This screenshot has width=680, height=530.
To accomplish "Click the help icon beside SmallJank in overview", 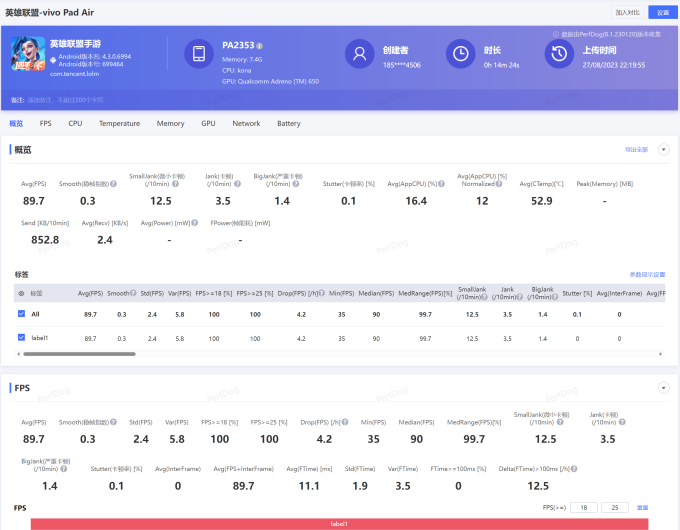I will click(176, 184).
